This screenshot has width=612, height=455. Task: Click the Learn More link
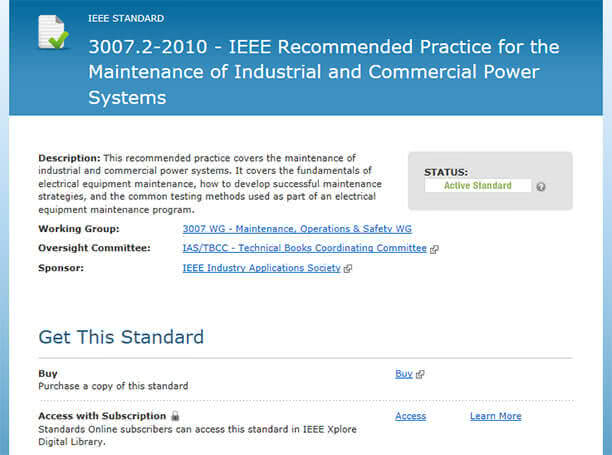496,416
